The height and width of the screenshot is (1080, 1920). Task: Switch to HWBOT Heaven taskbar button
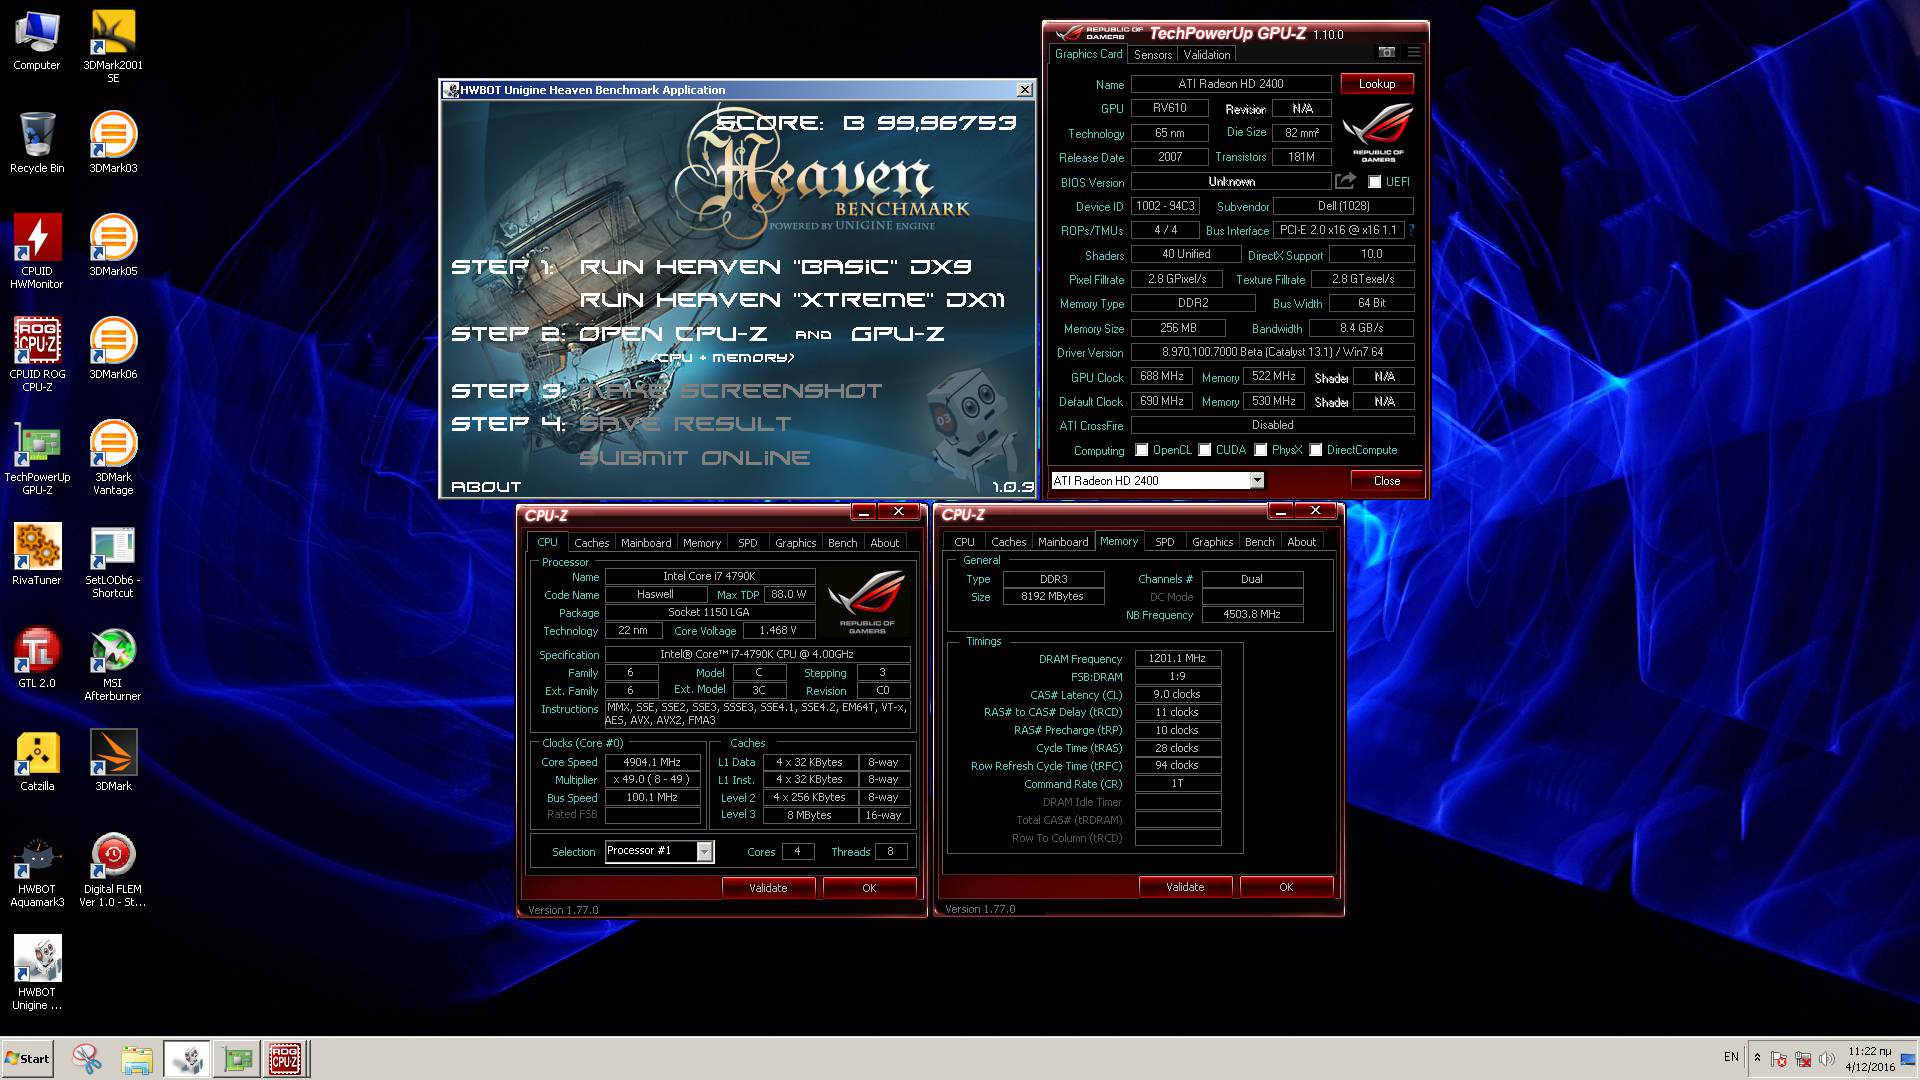click(x=187, y=1059)
